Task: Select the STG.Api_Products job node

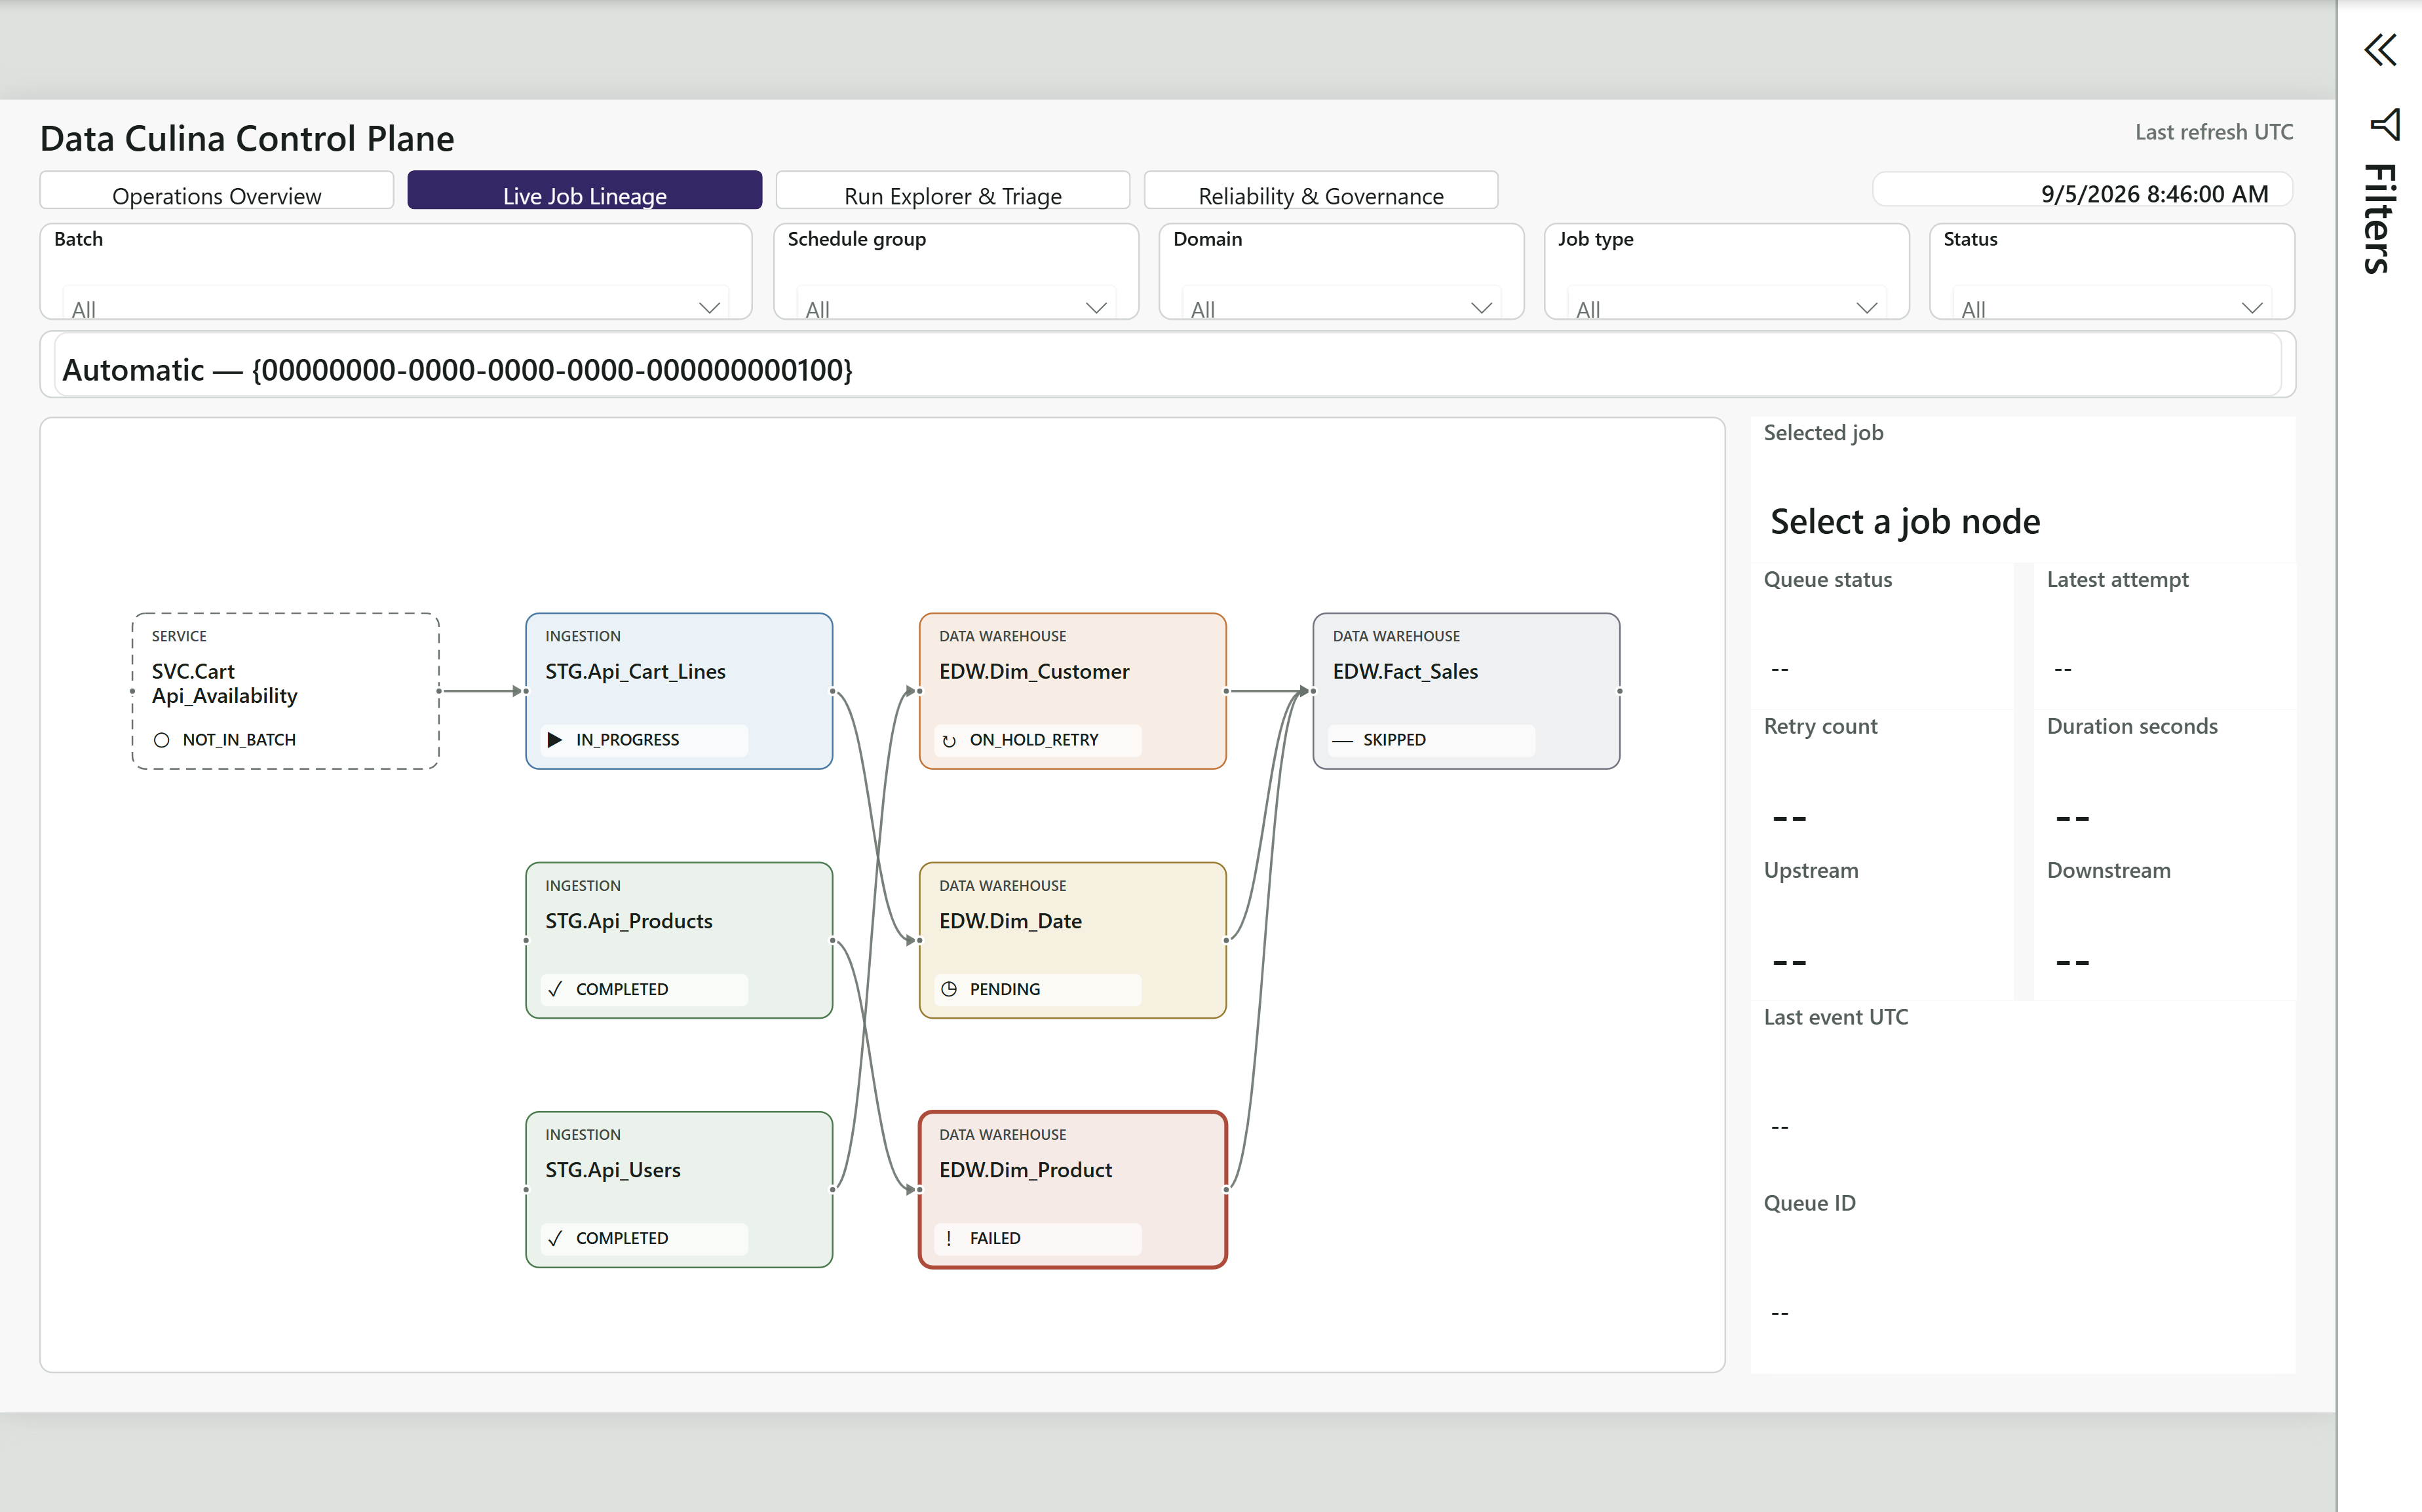Action: [679, 940]
